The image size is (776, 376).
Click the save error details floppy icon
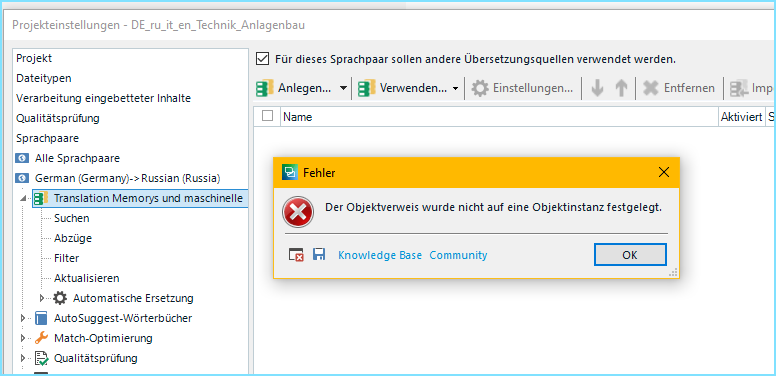click(319, 255)
